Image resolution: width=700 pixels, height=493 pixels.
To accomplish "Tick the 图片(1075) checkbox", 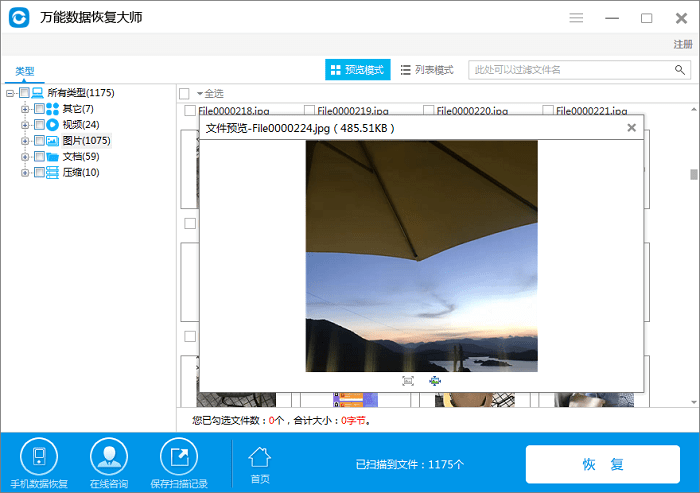I will coord(39,141).
